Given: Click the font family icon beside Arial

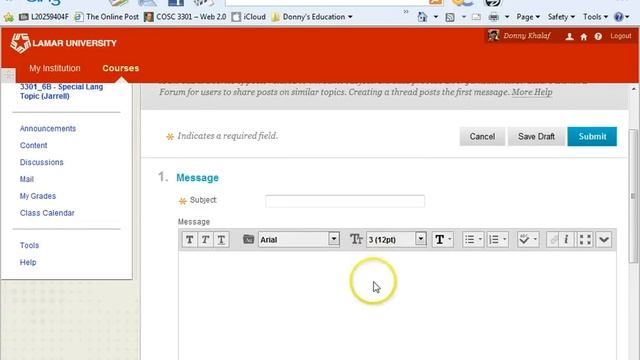Looking at the screenshot, I should [x=249, y=239].
